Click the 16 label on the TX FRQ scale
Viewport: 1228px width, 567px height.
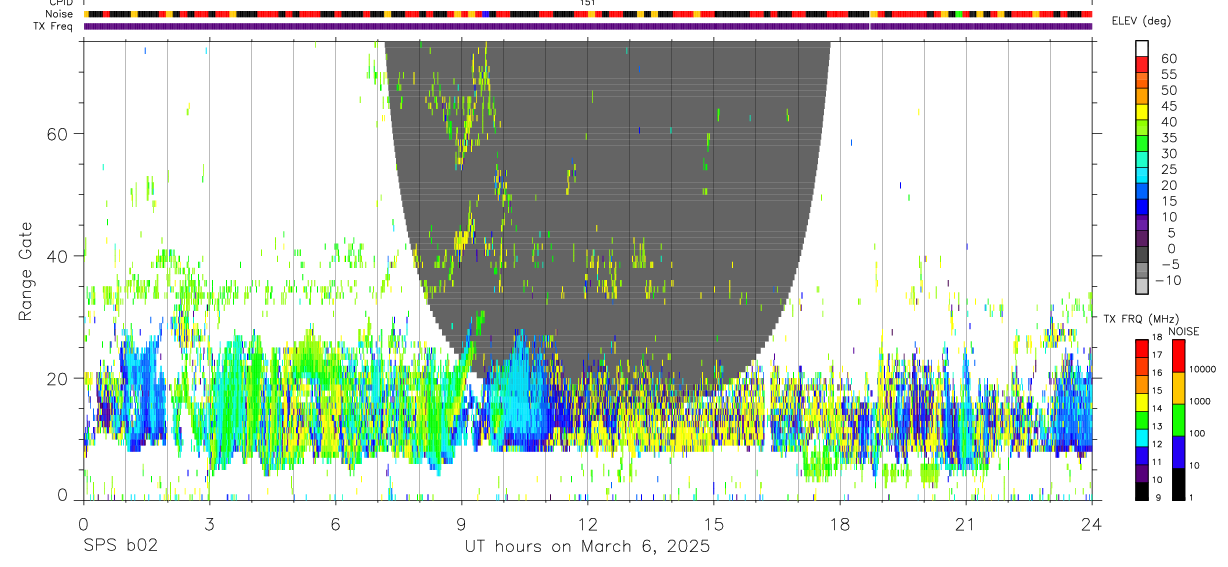click(x=1158, y=373)
